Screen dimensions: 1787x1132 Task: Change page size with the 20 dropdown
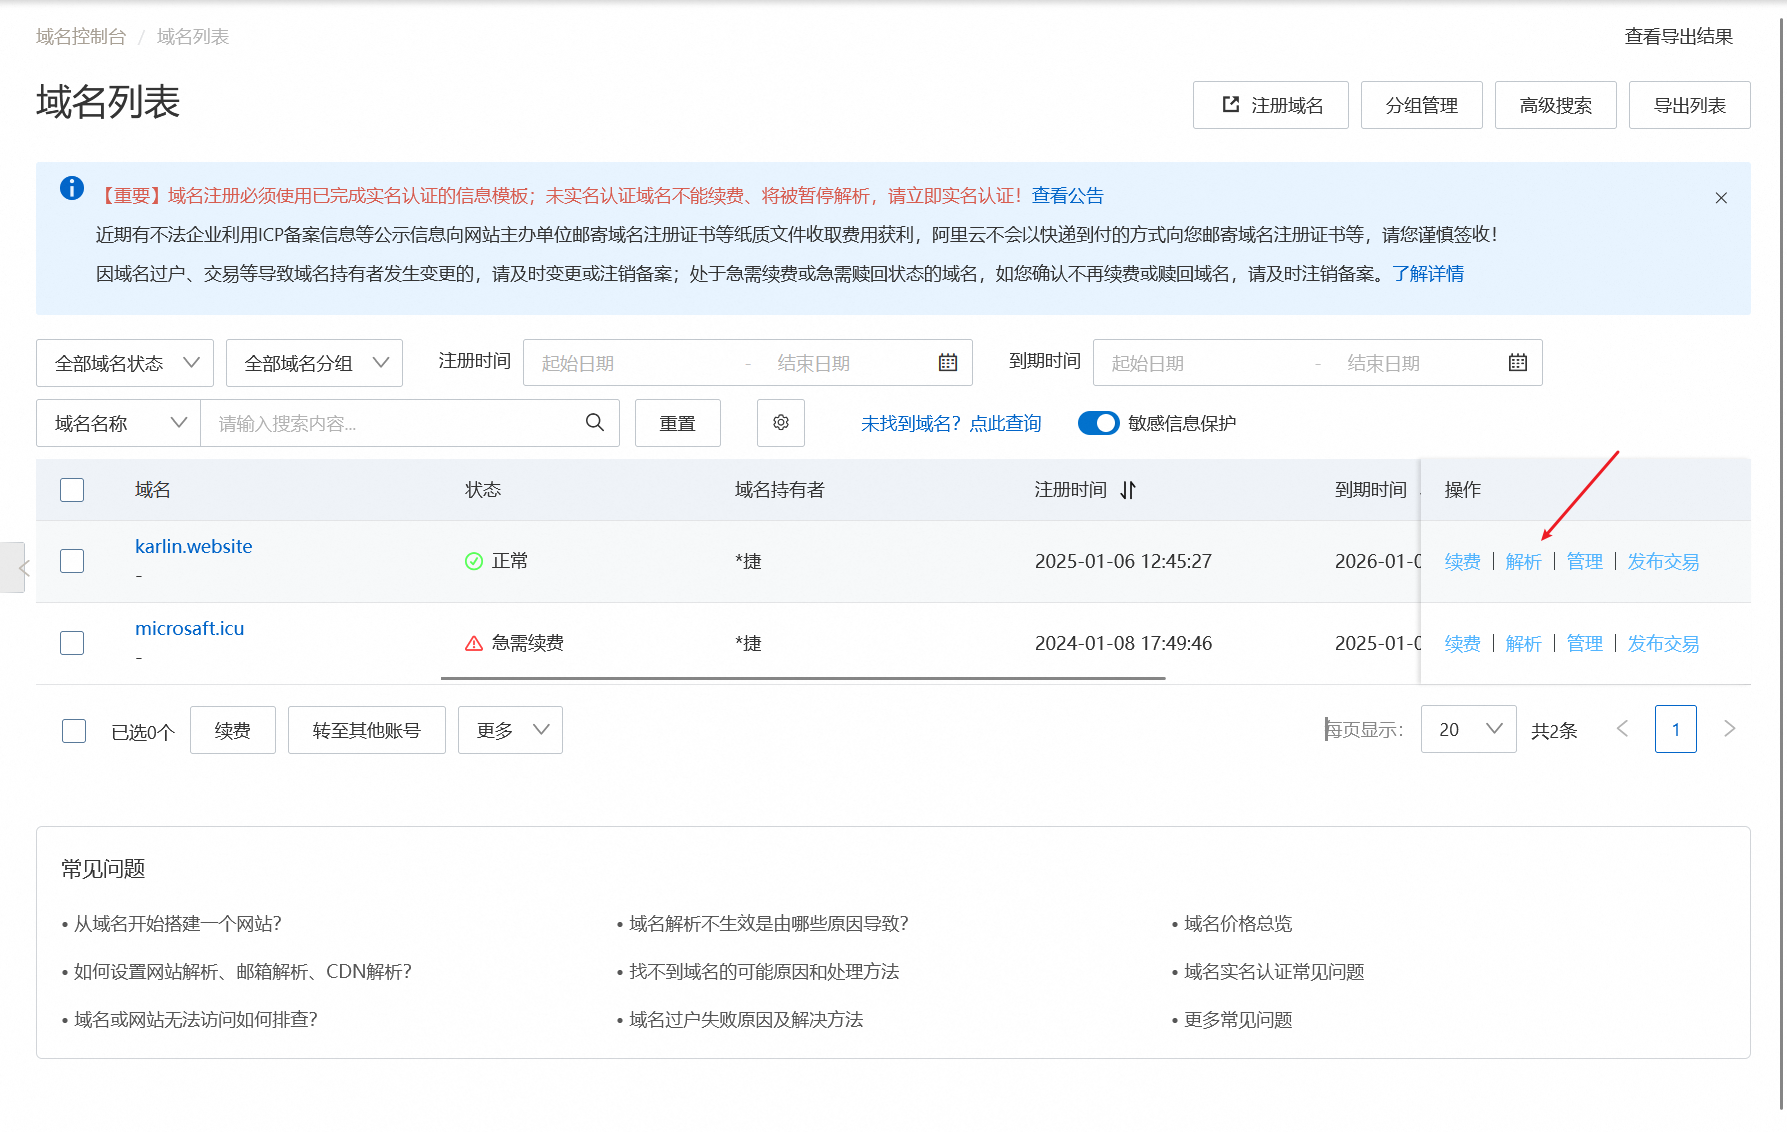1469,729
